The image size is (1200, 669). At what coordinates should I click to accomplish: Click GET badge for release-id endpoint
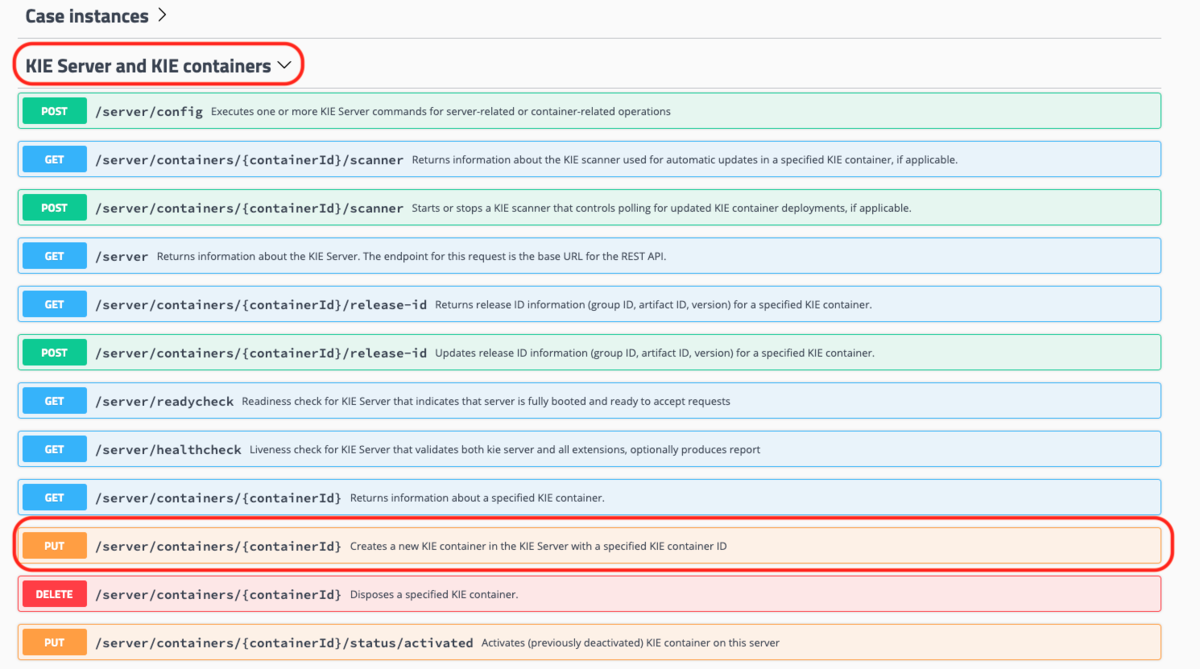[54, 304]
